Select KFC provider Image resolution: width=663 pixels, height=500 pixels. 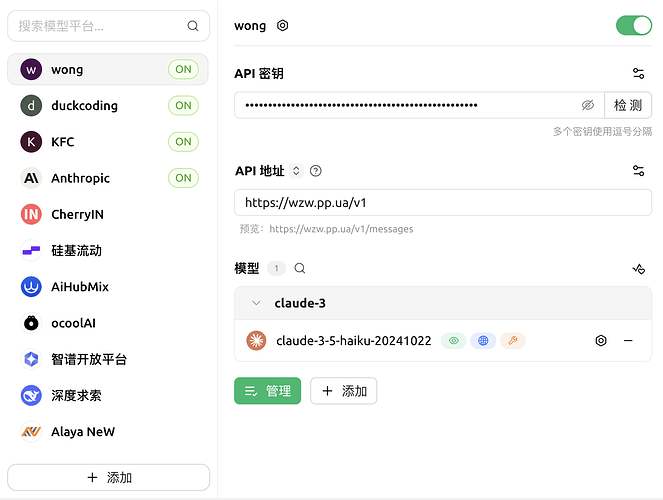(108, 142)
